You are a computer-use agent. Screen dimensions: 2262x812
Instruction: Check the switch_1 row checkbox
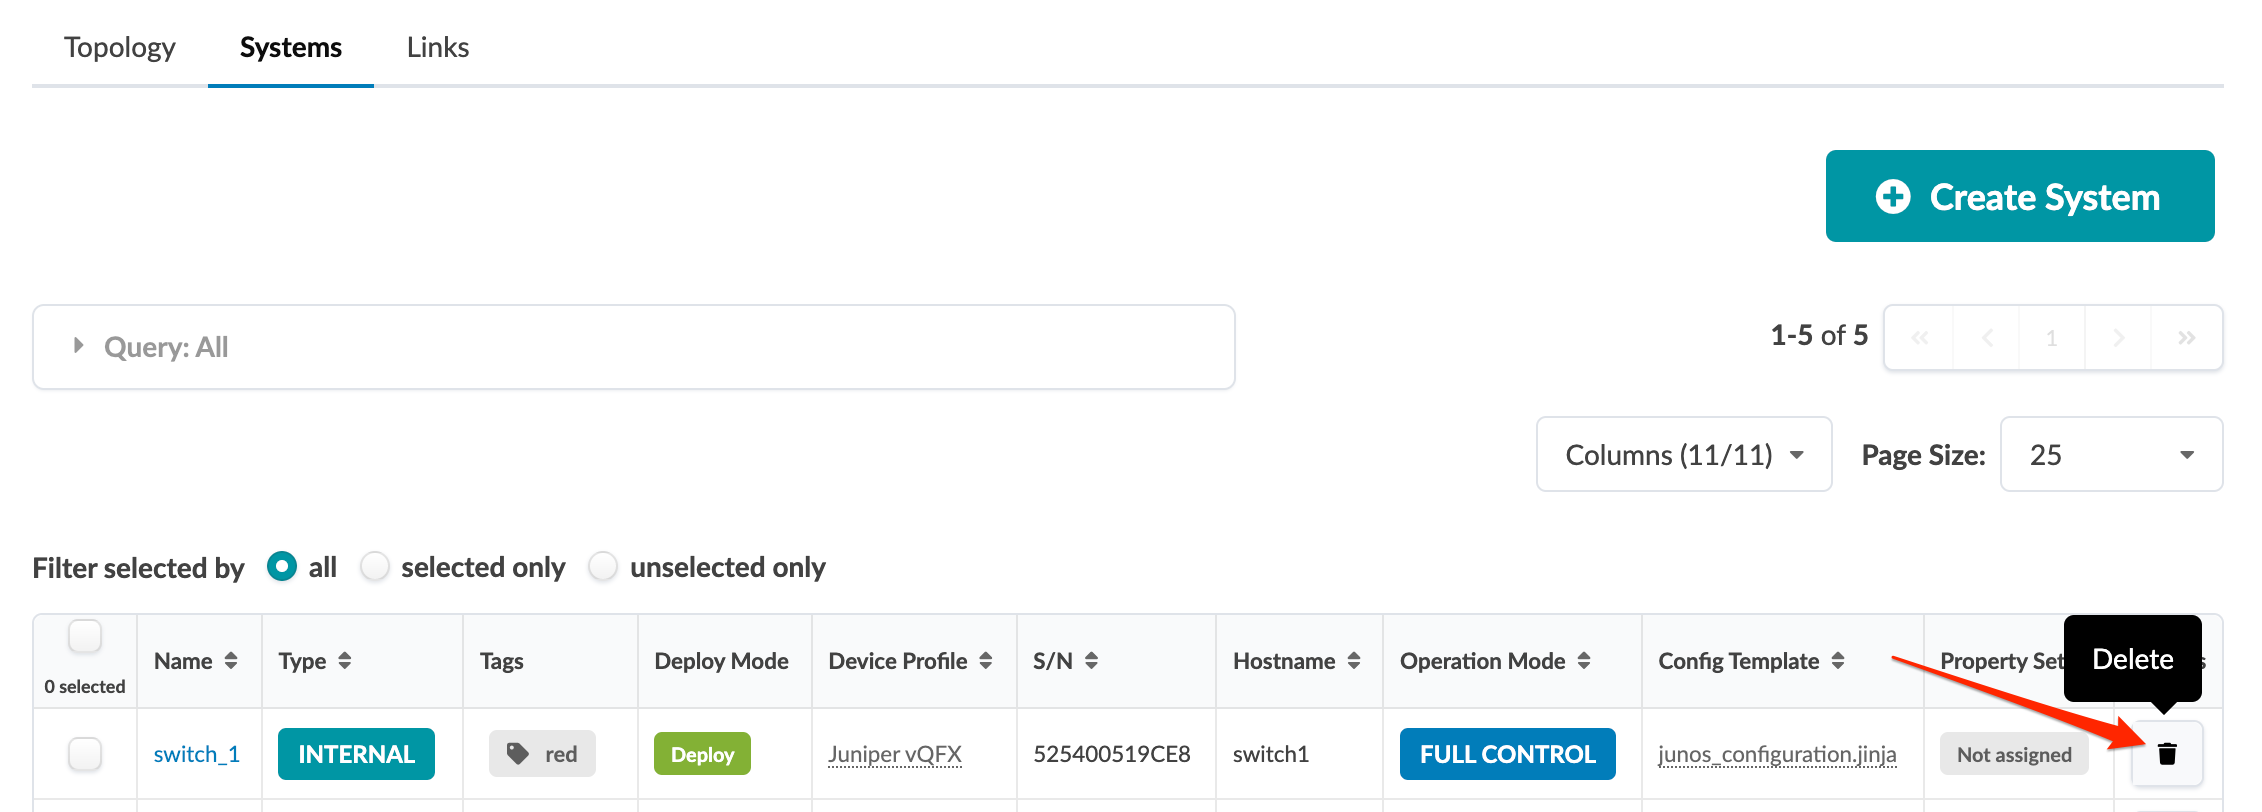(85, 754)
